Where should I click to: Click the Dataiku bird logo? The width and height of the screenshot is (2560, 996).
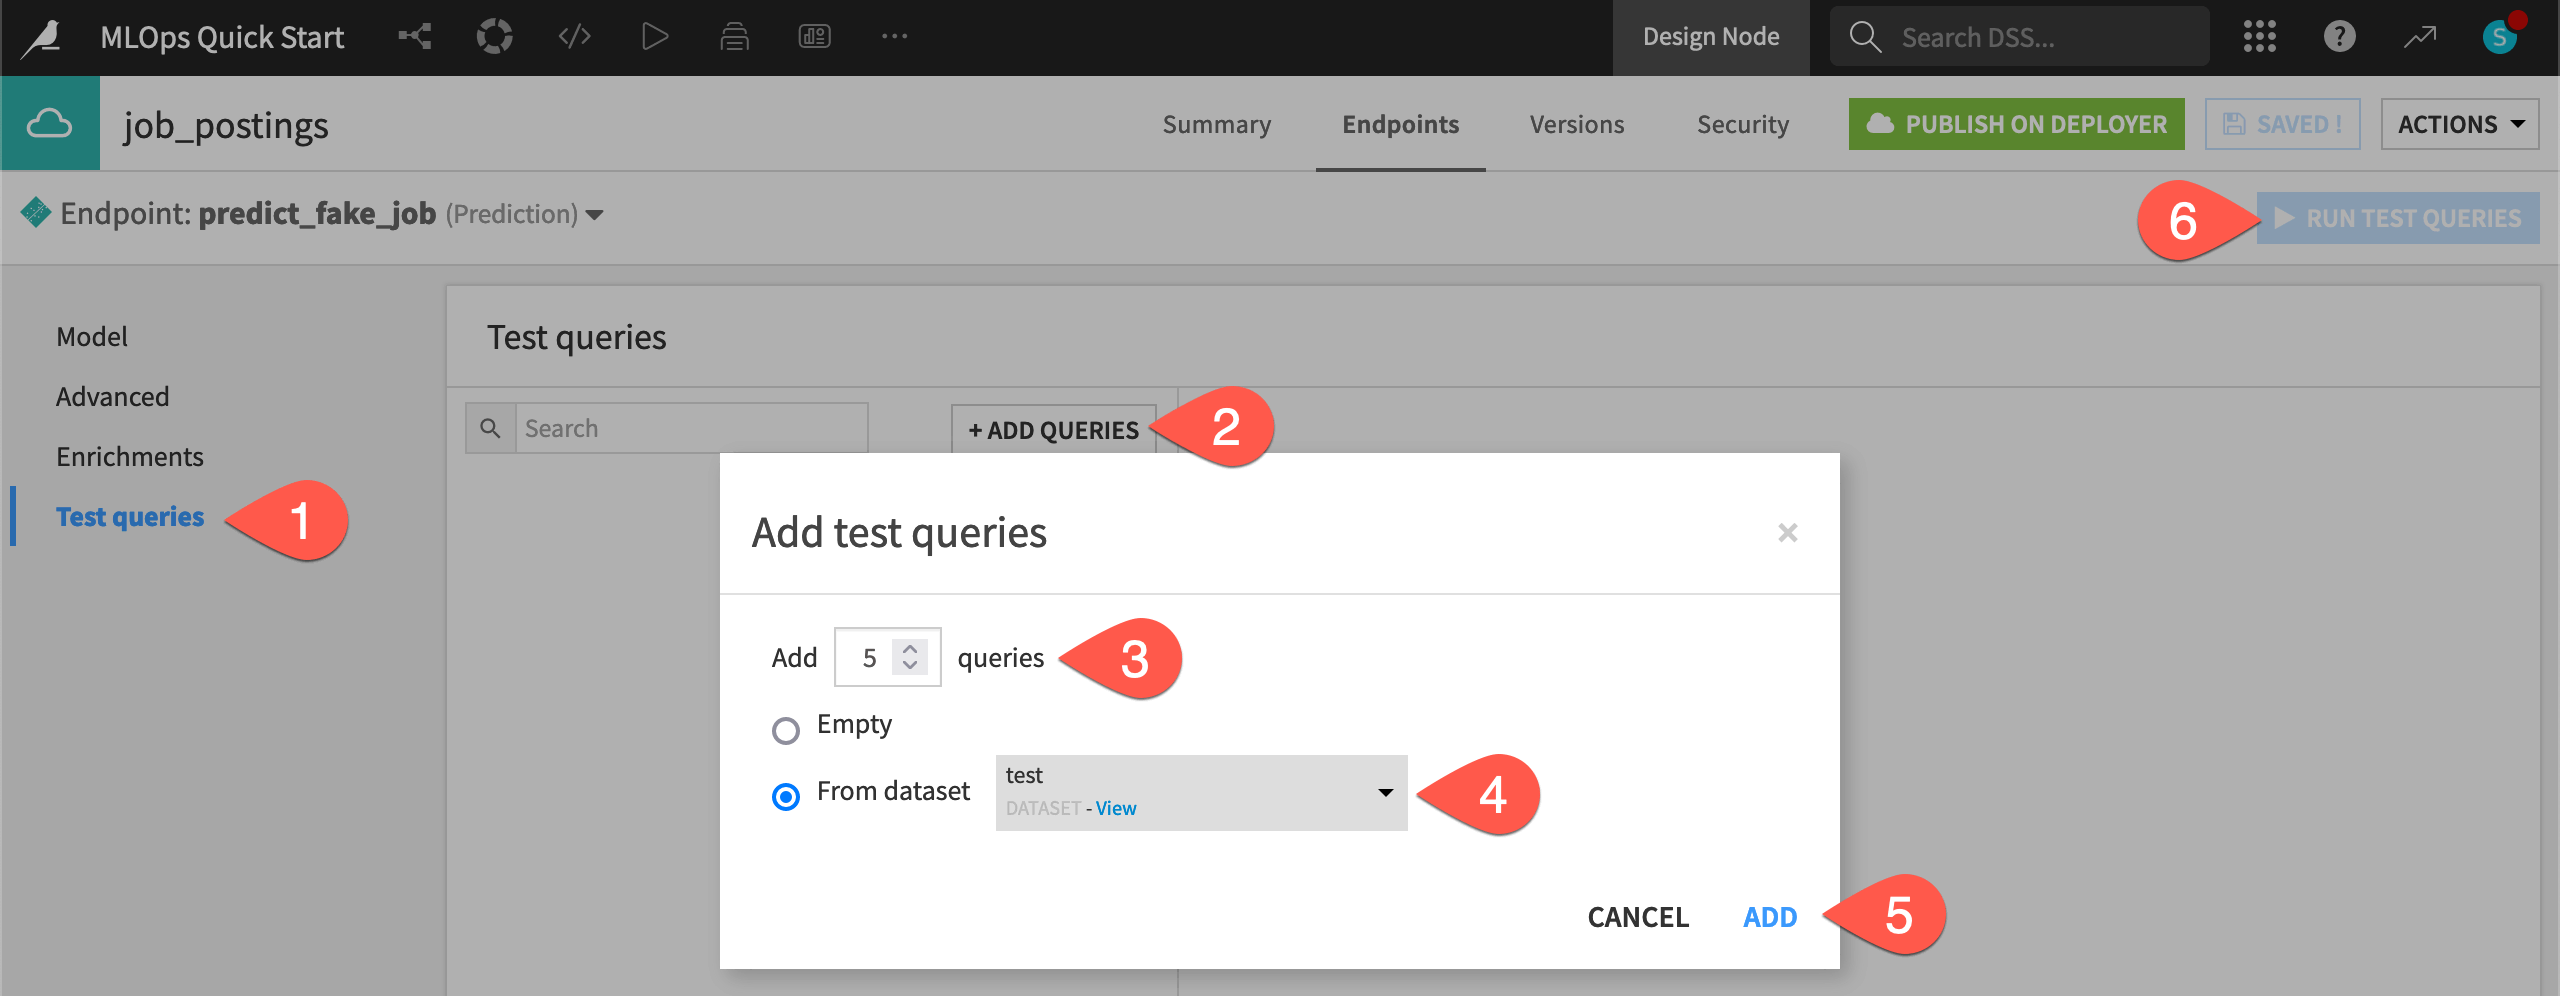(43, 38)
